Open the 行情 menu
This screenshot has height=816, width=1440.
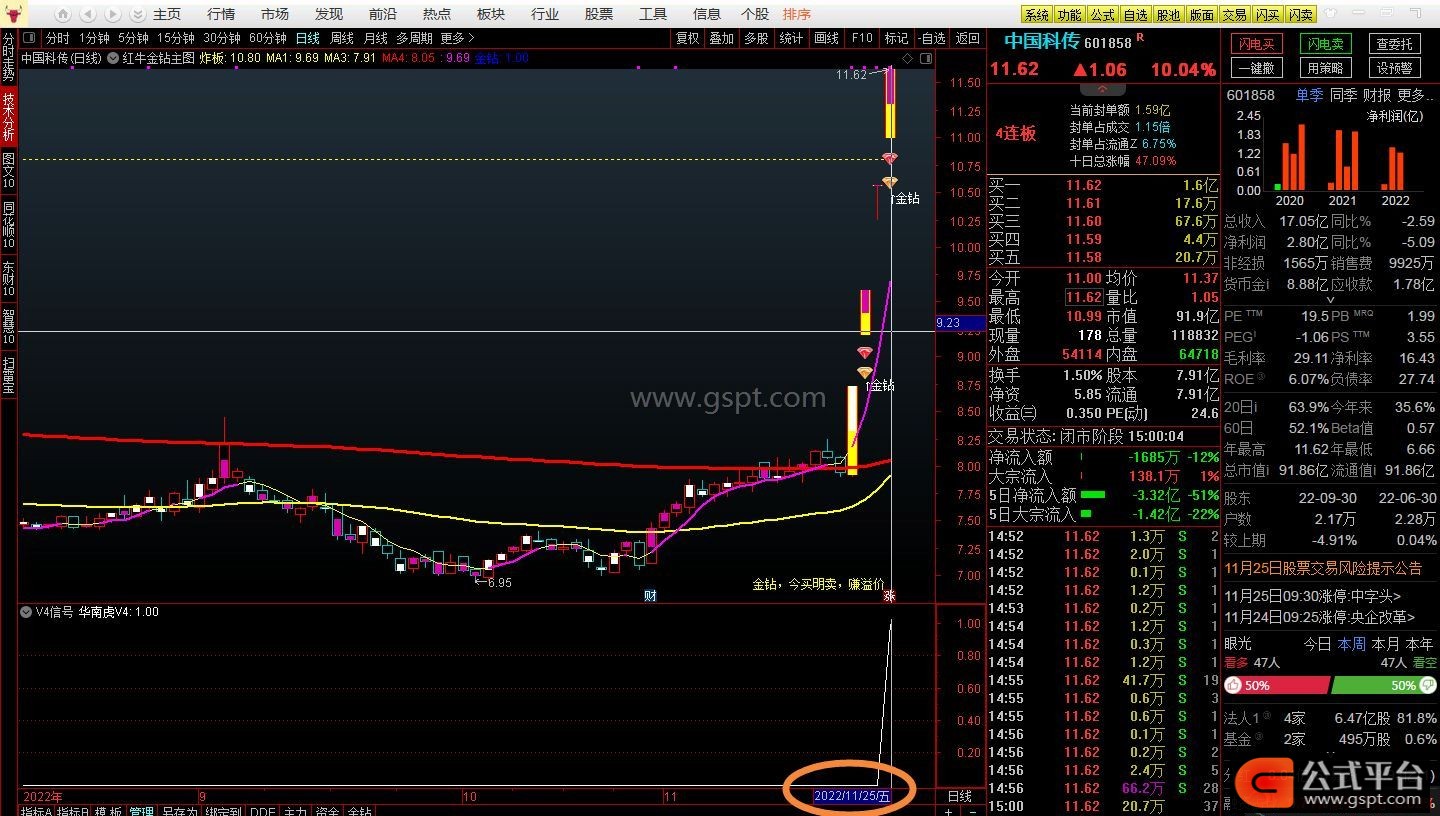221,14
